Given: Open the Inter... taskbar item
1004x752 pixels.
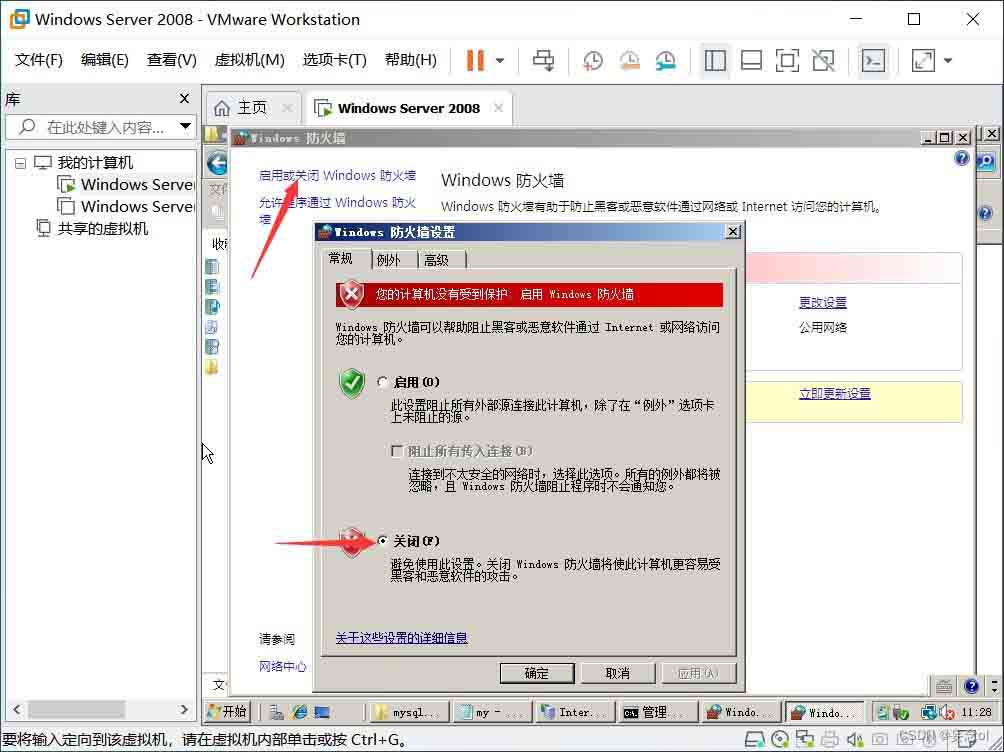Looking at the screenshot, I should click(574, 712).
